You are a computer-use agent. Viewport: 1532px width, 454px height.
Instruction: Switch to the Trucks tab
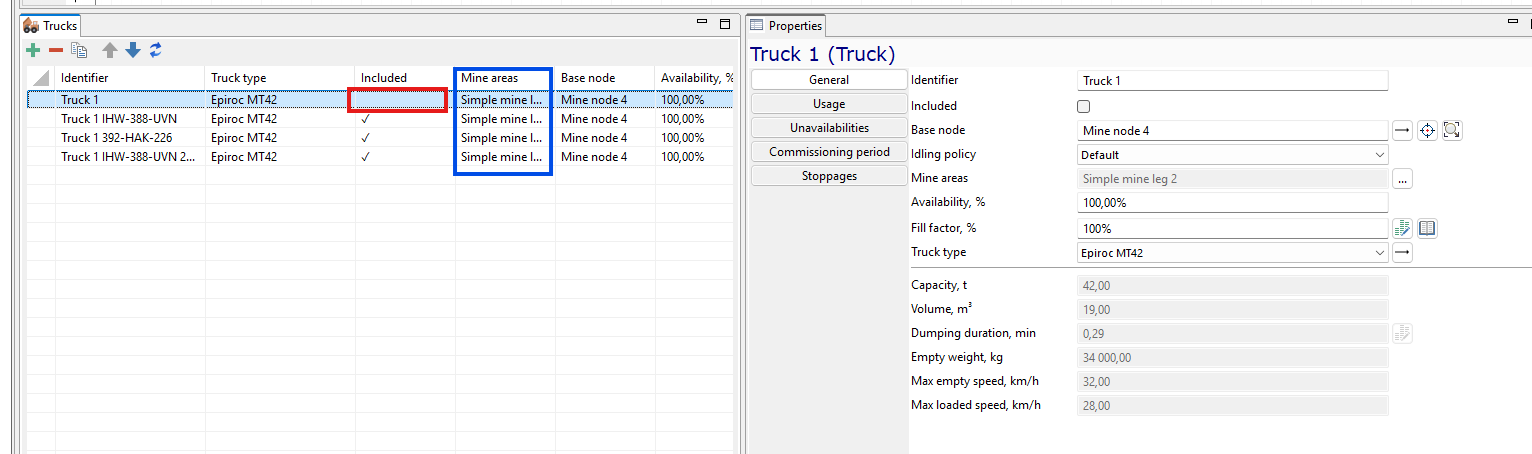point(51,25)
